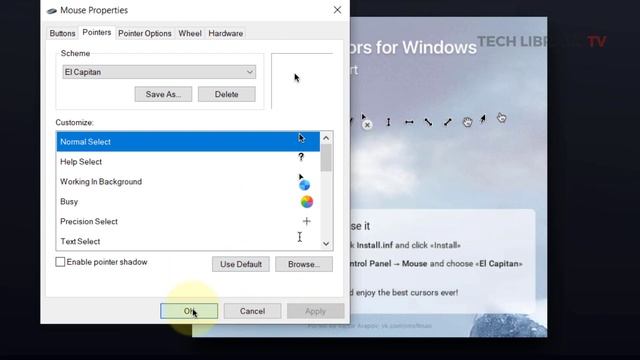Delete the current pointer scheme
The width and height of the screenshot is (640, 360).
point(227,94)
